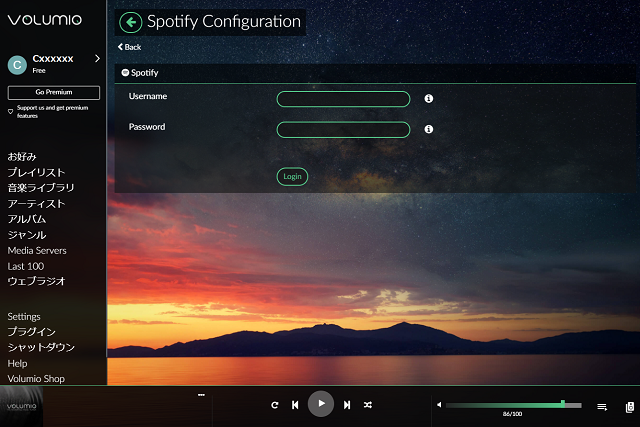Click the premium support text link
This screenshot has height=427, width=640.
coord(52,111)
